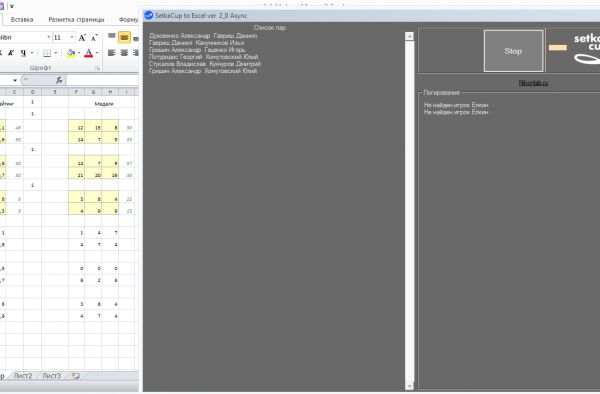Select column H header in Excel
The height and width of the screenshot is (394, 600).
click(x=110, y=92)
